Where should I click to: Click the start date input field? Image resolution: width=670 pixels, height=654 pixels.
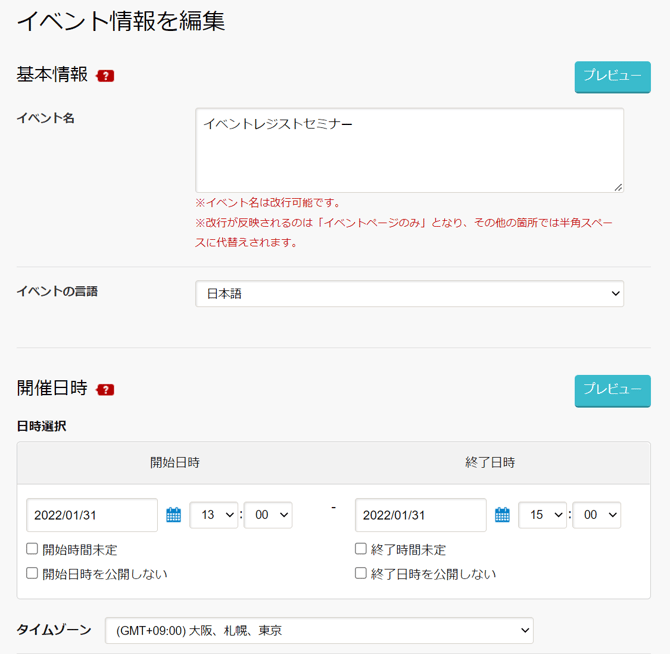coord(92,515)
